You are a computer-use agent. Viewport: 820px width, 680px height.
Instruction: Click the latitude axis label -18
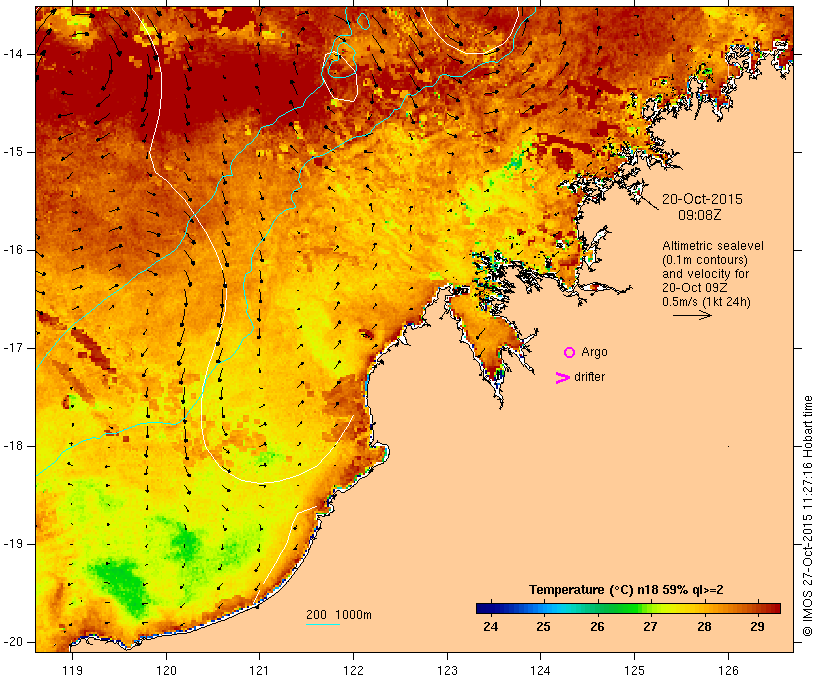(x=13, y=446)
